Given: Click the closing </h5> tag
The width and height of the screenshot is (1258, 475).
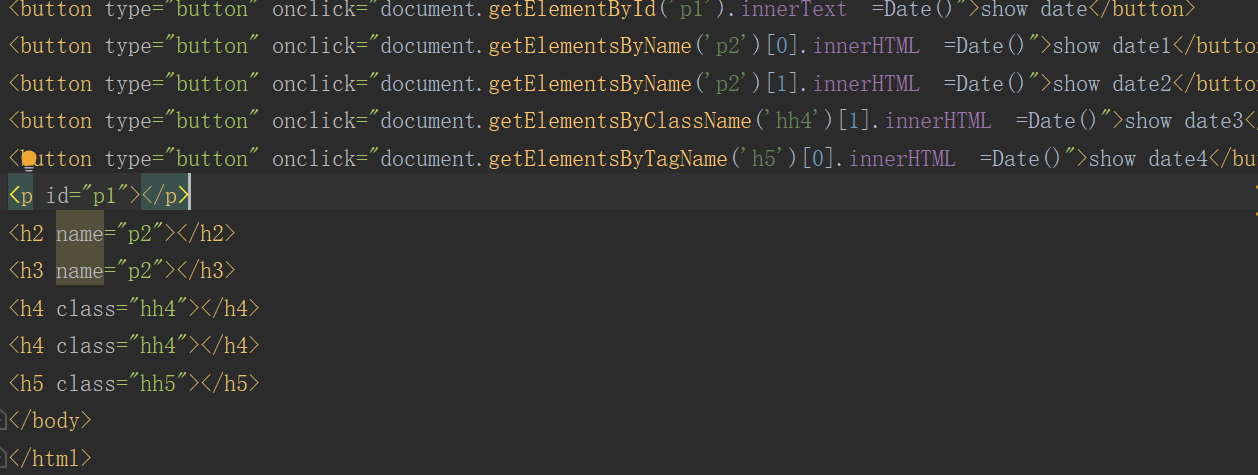Looking at the screenshot, I should tap(230, 383).
